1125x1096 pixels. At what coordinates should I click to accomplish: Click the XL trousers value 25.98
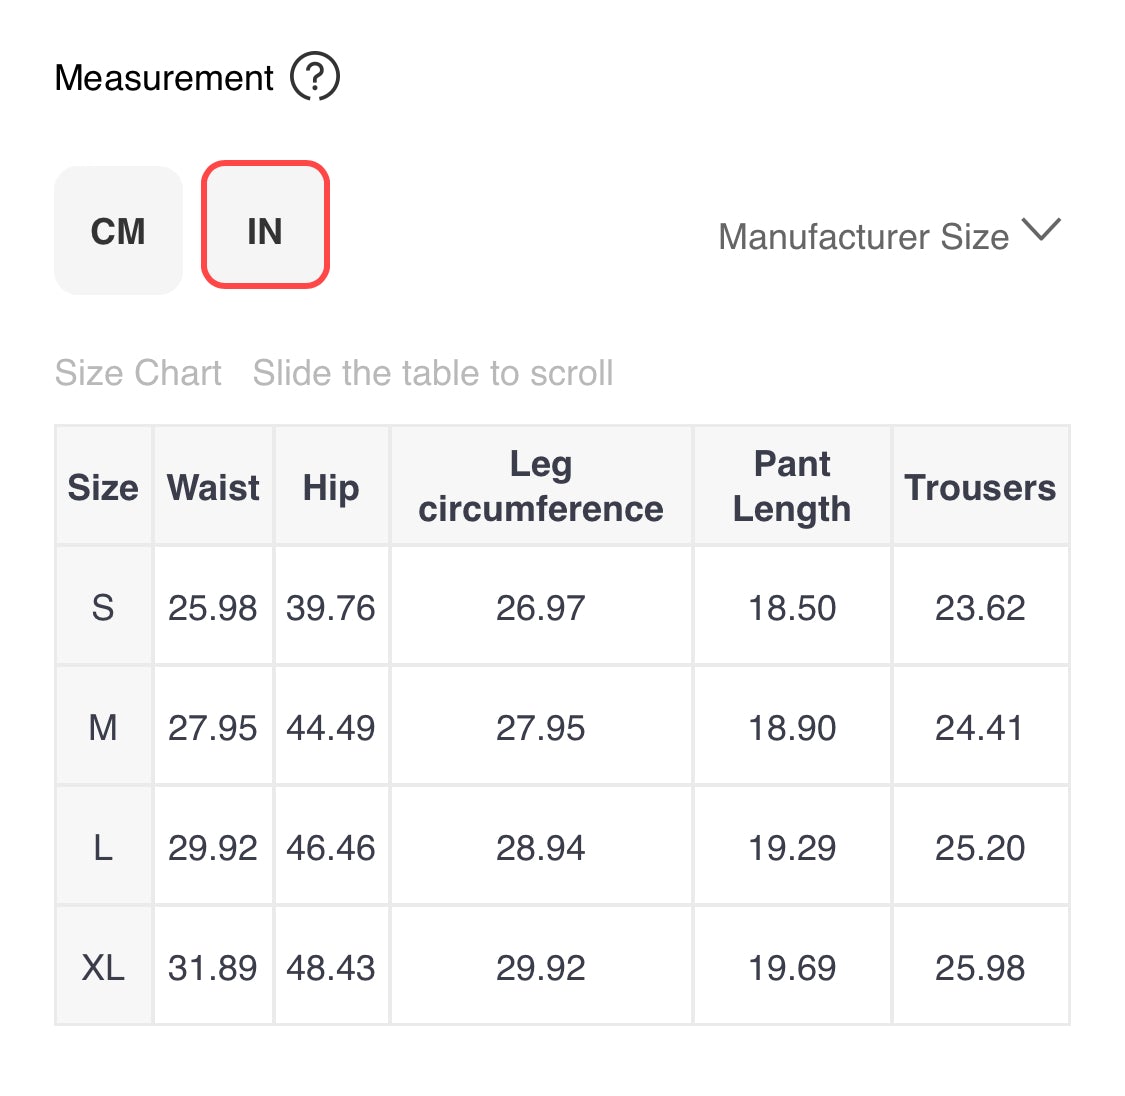(980, 967)
